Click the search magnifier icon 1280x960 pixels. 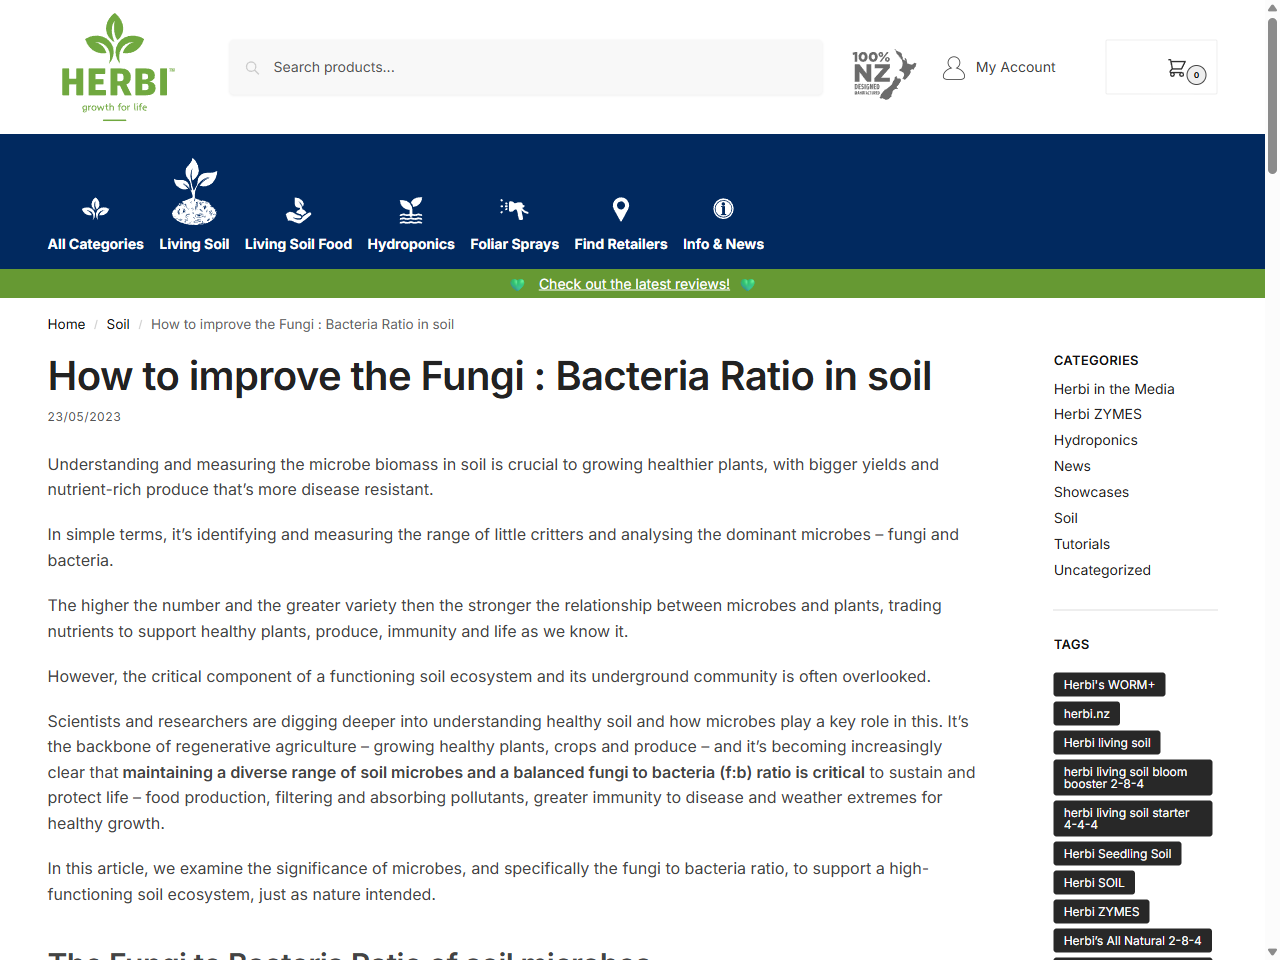252,68
